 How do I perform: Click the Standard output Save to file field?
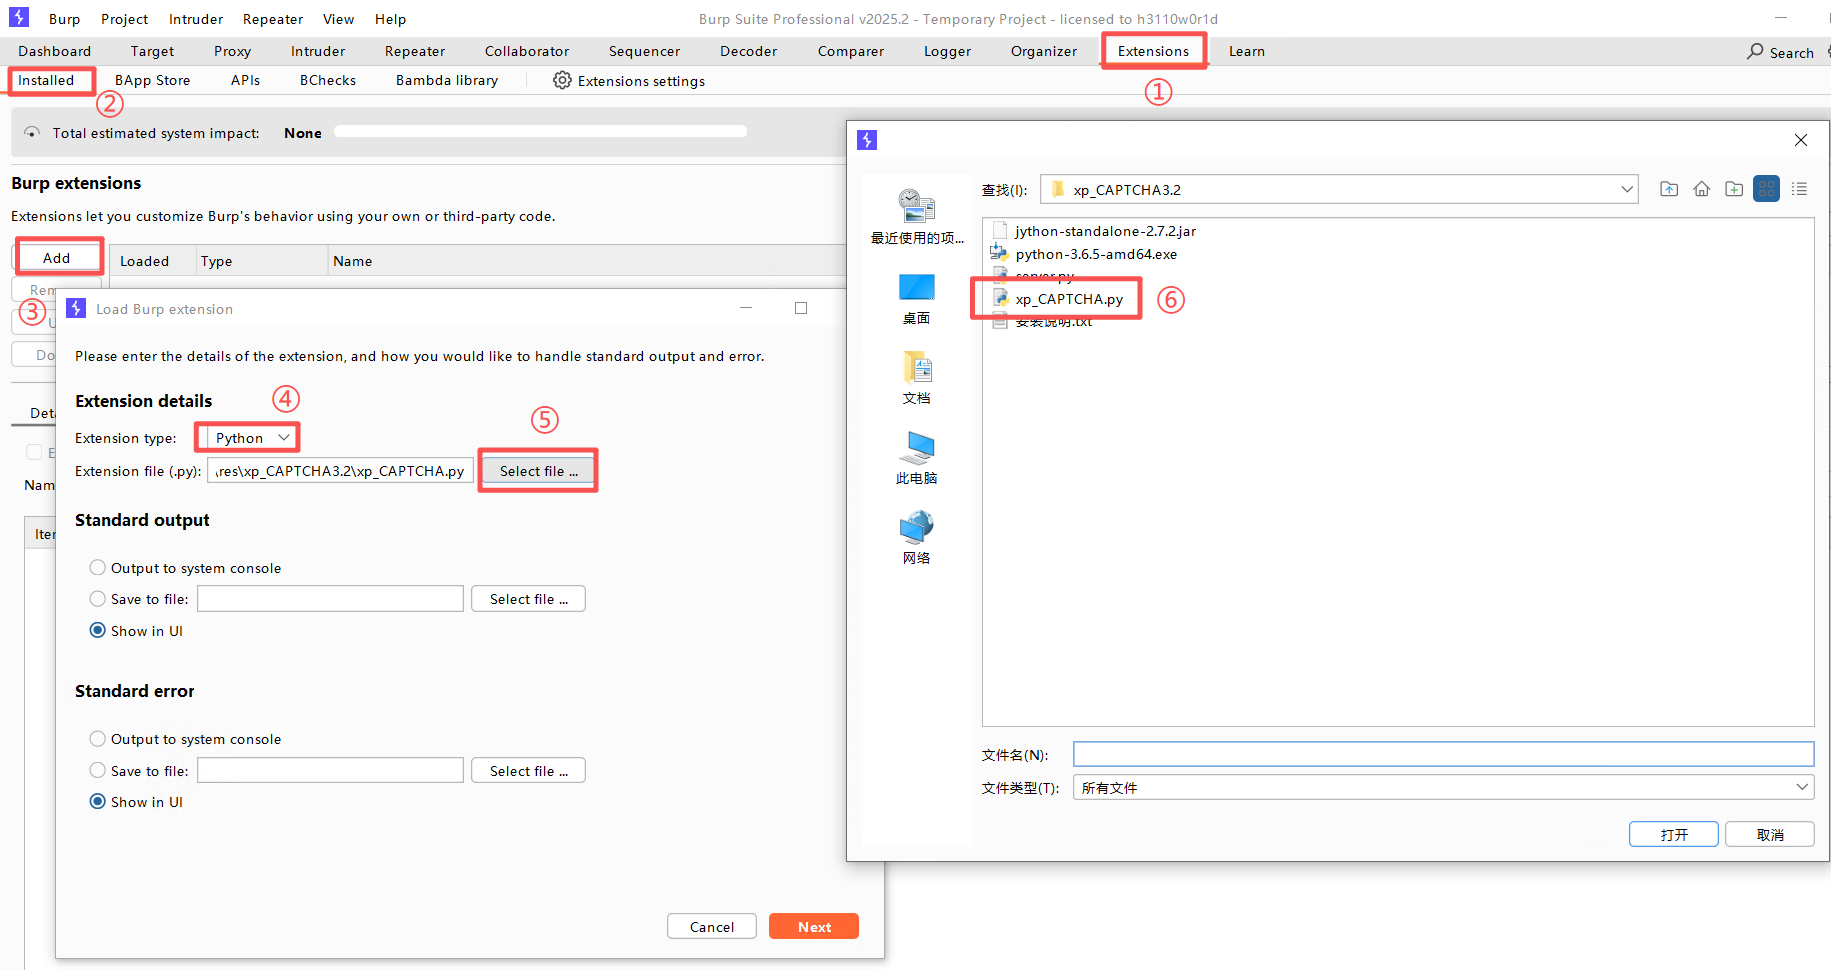[330, 599]
